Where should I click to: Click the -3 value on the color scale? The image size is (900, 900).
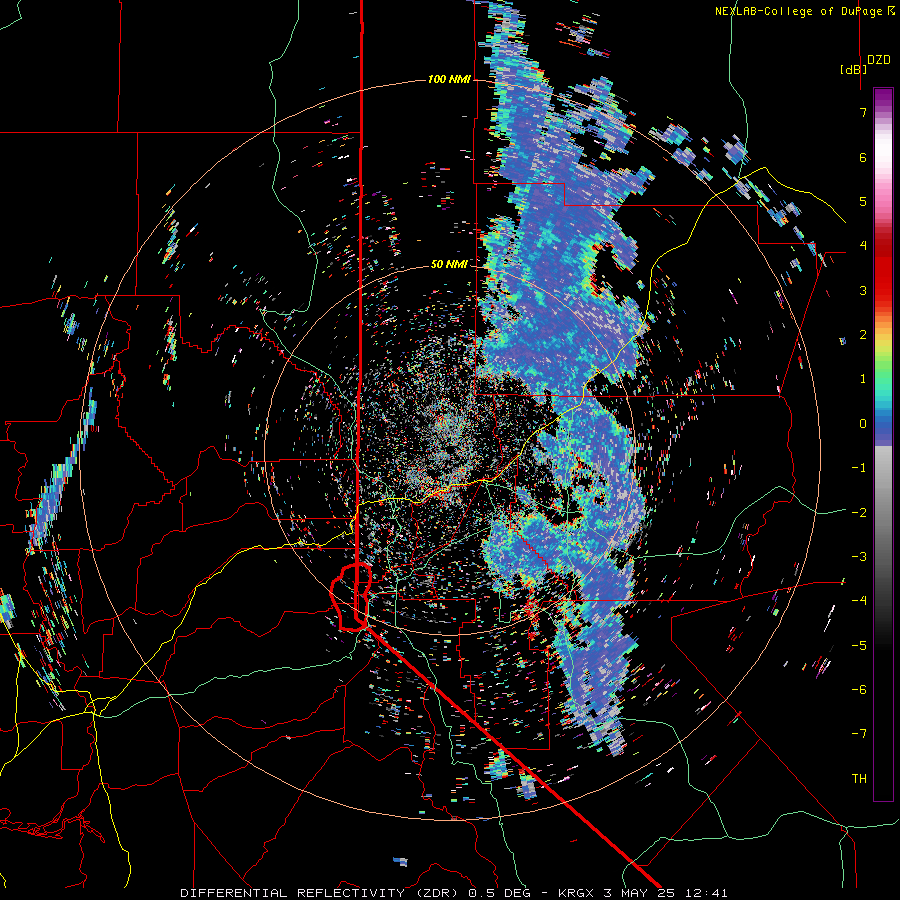(x=859, y=556)
